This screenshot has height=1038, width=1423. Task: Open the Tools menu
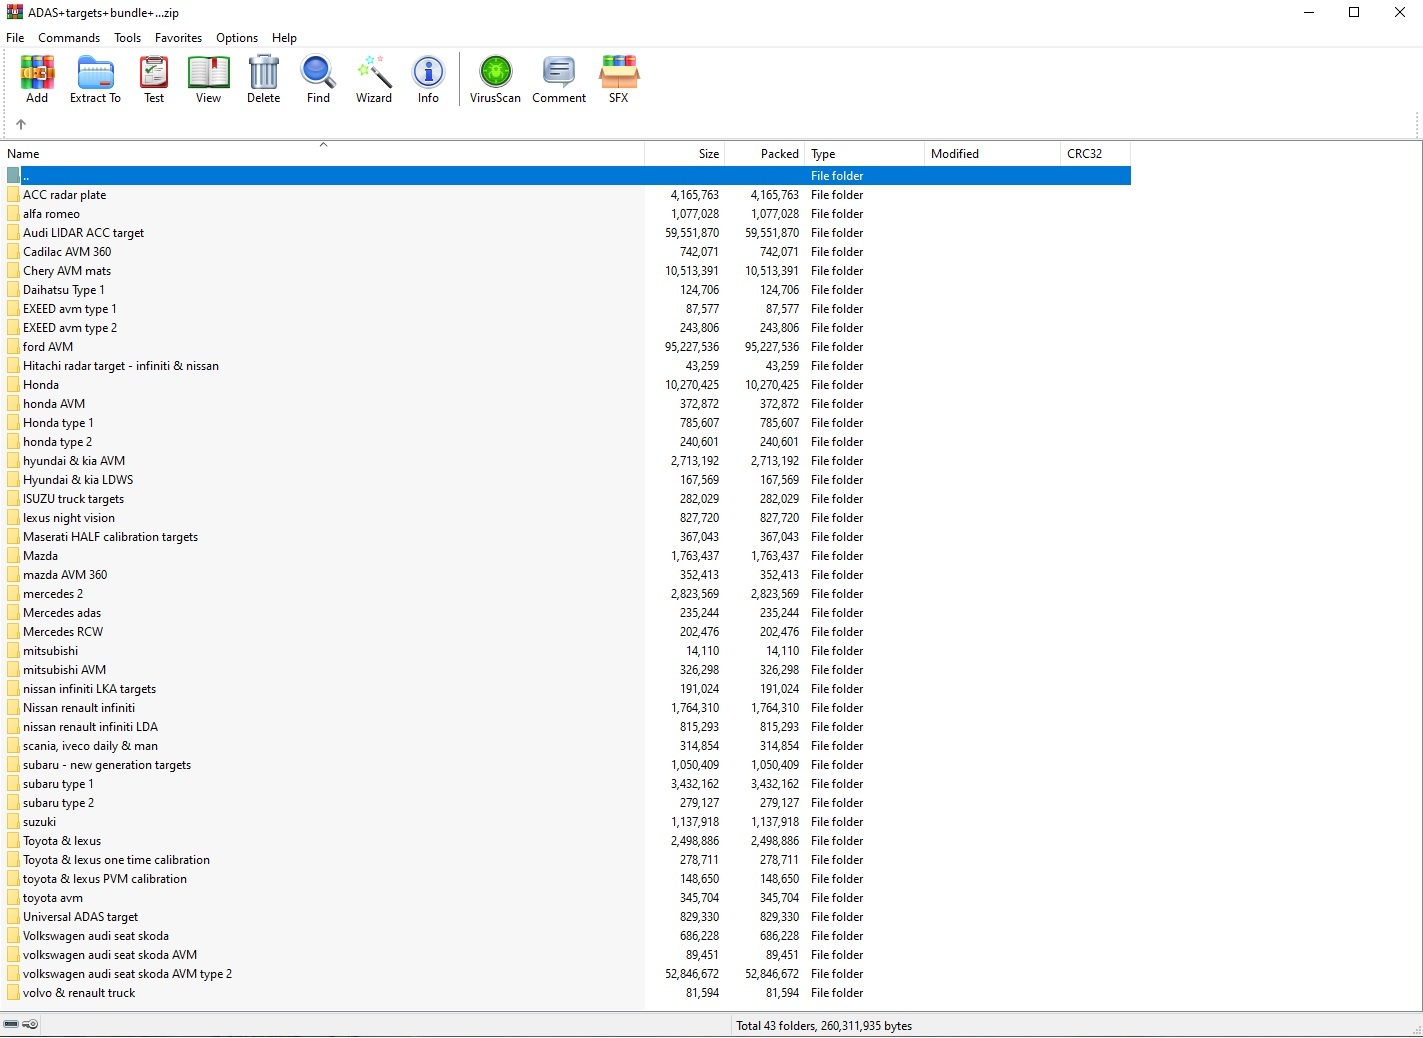point(127,38)
